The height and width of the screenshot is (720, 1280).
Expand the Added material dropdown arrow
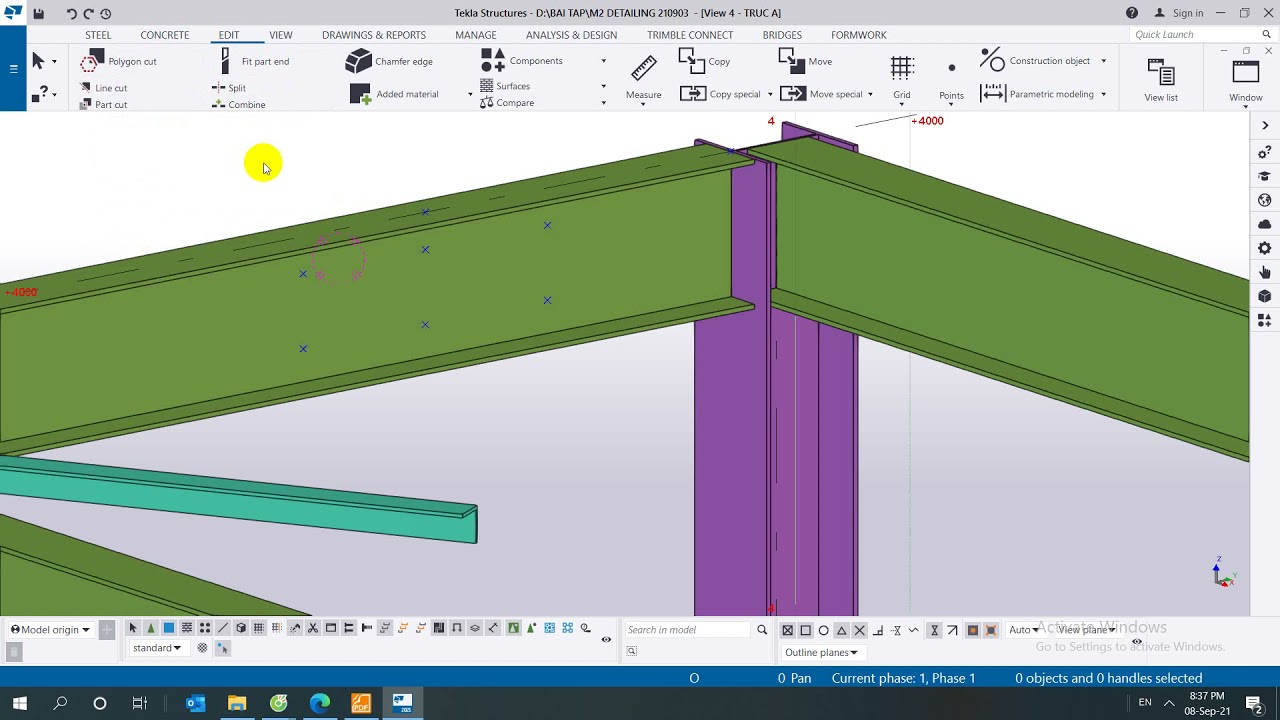(x=470, y=95)
